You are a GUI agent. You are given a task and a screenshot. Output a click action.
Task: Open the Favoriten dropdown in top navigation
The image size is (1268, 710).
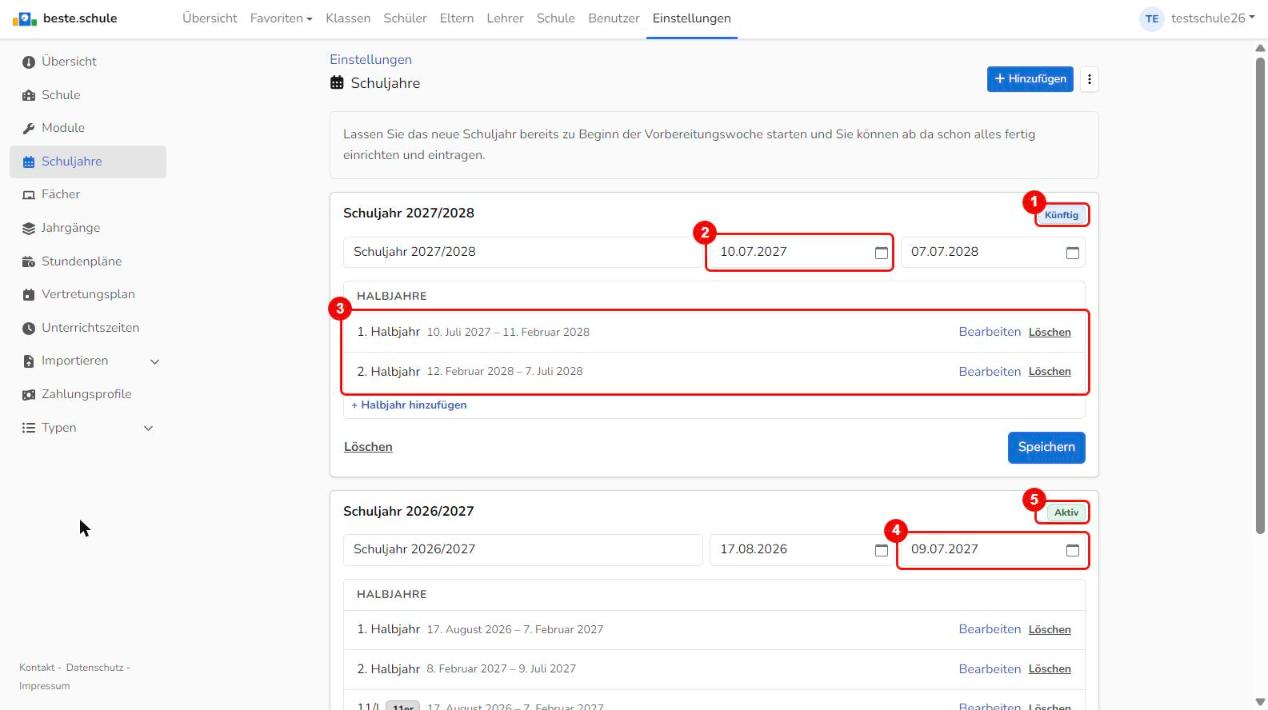281,18
